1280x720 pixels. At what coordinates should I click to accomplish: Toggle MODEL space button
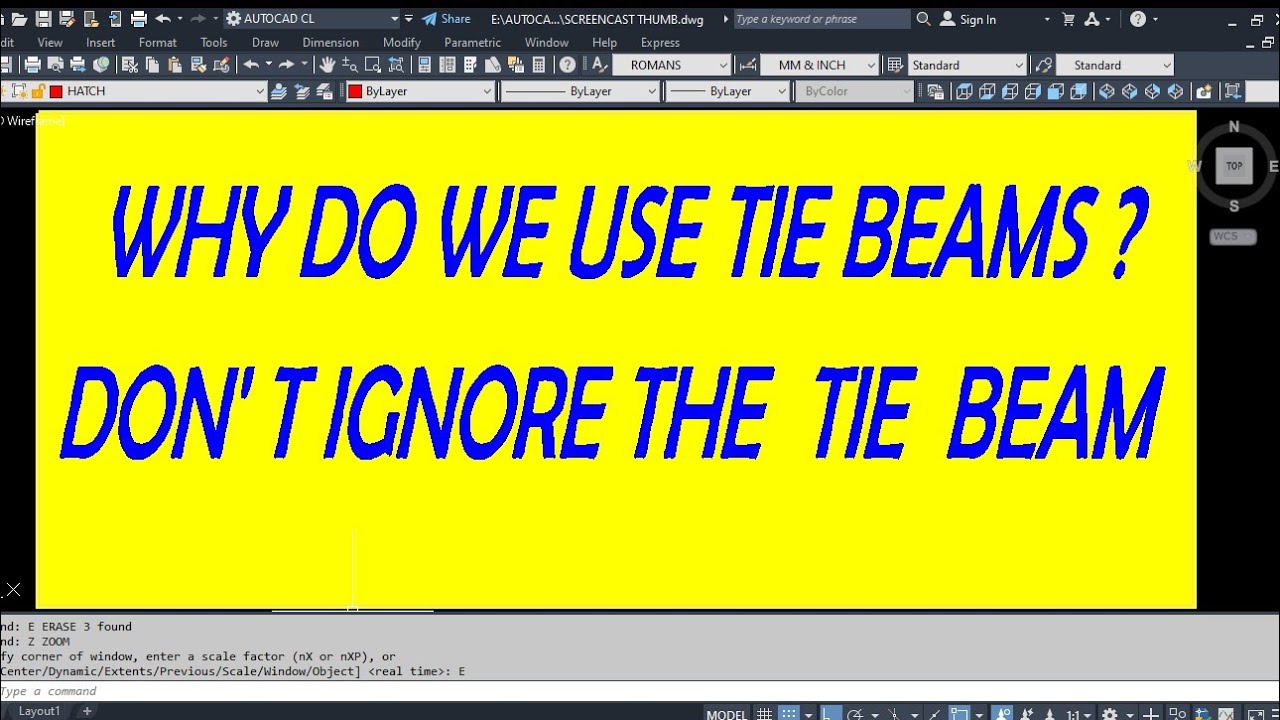[726, 714]
